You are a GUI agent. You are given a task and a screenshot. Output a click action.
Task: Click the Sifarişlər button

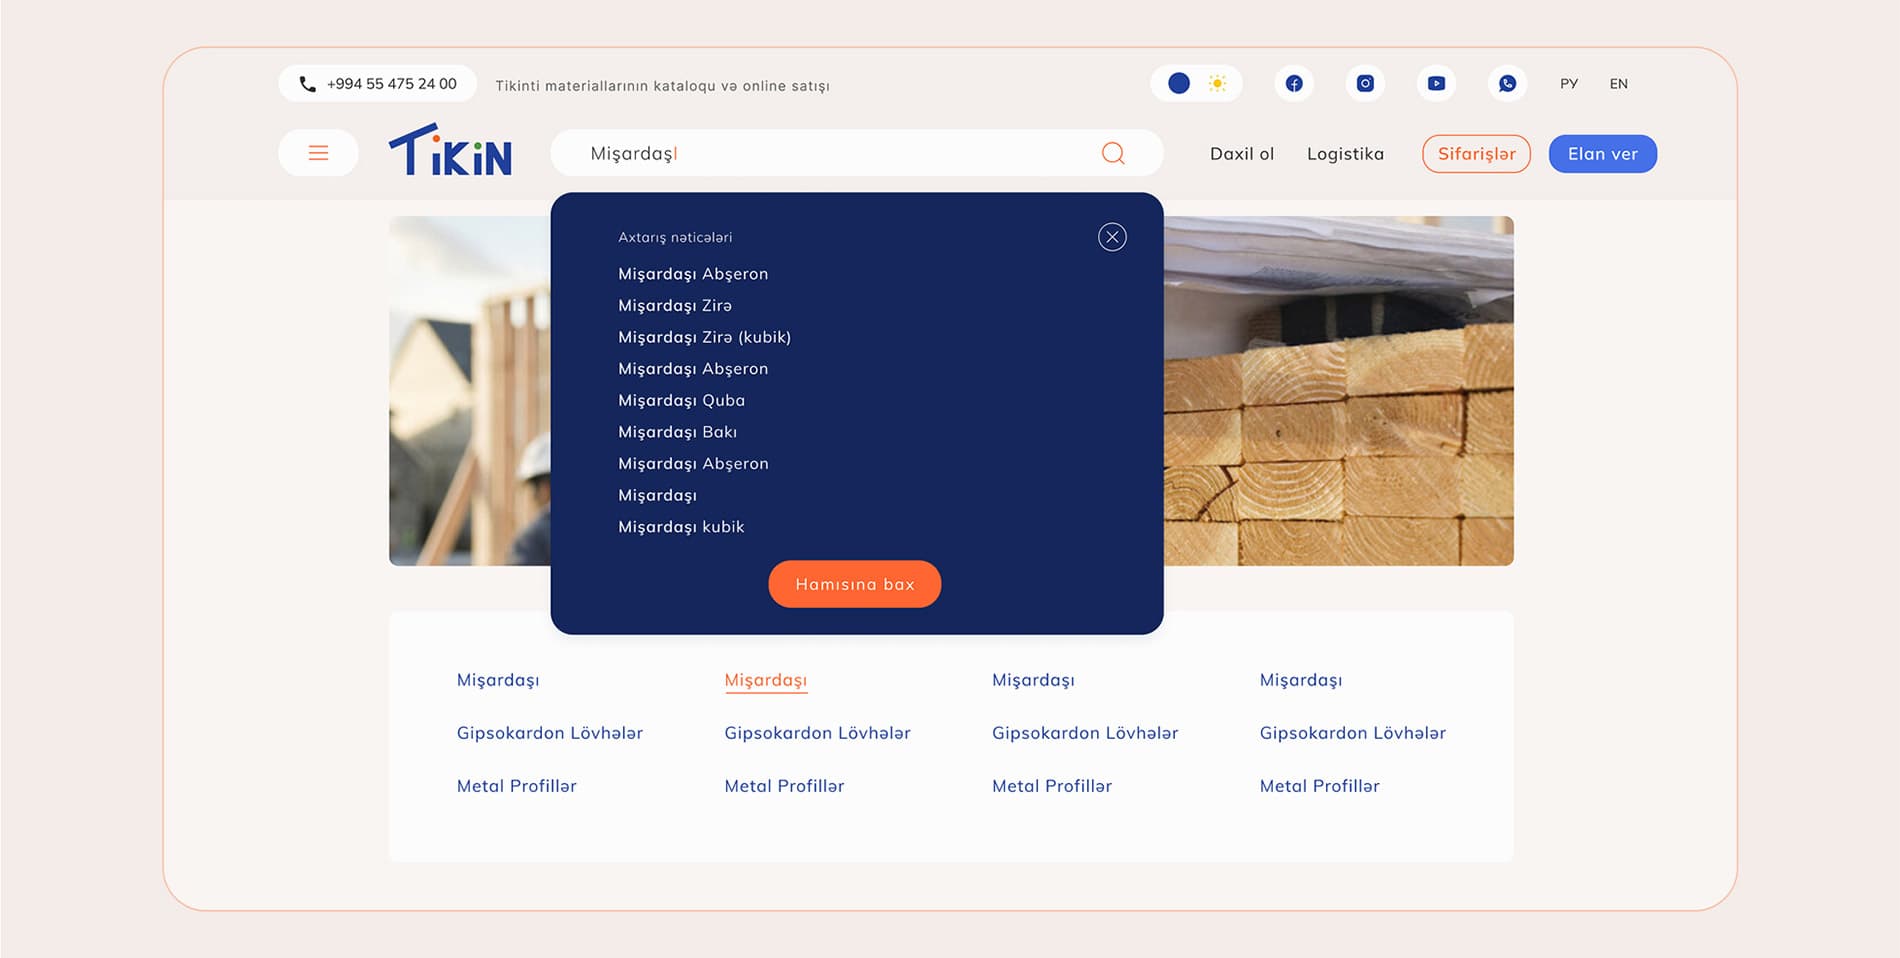(1476, 154)
